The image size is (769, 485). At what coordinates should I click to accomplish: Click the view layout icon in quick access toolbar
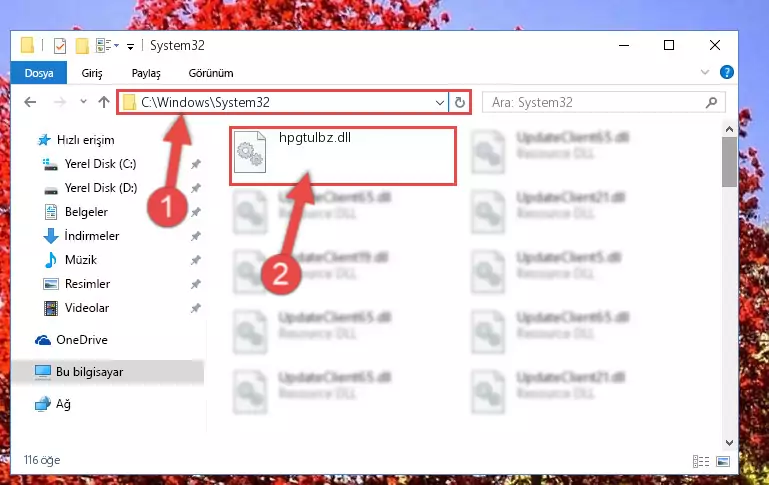pos(103,46)
